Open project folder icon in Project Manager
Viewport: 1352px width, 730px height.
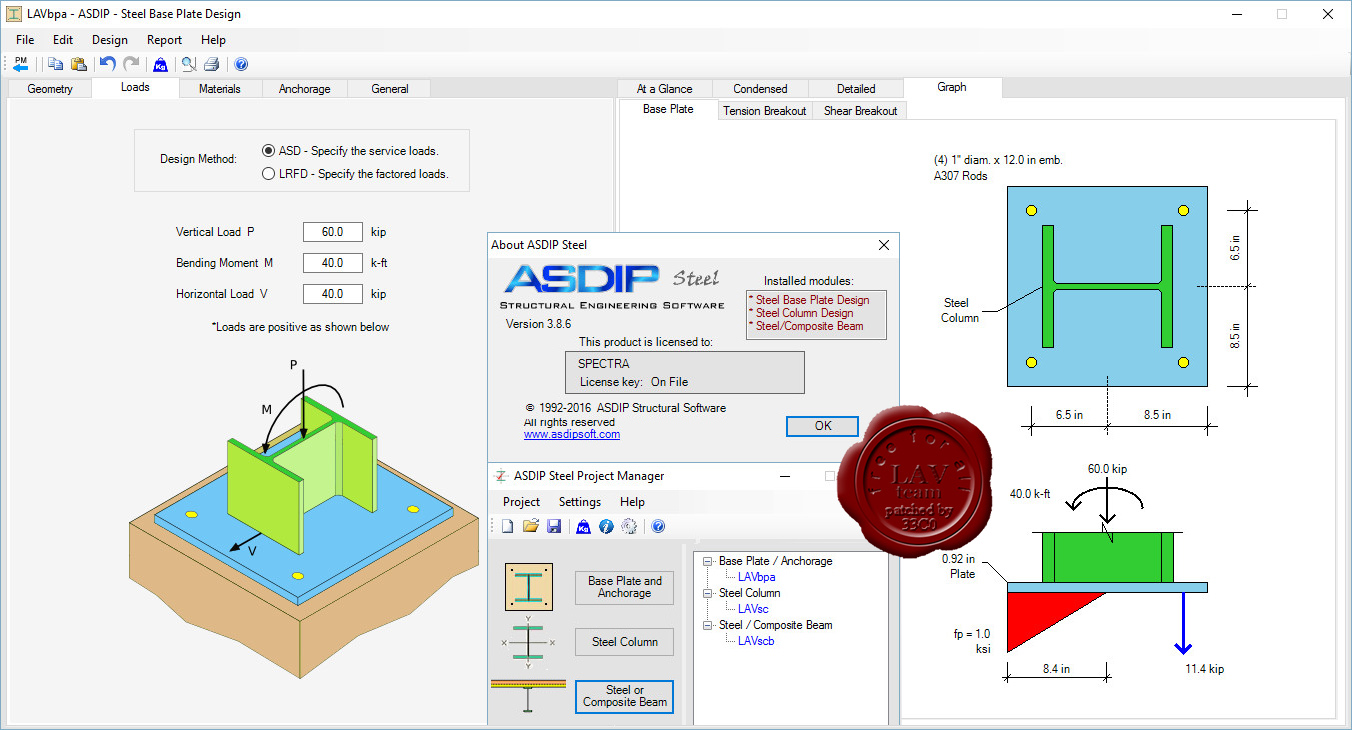(531, 526)
